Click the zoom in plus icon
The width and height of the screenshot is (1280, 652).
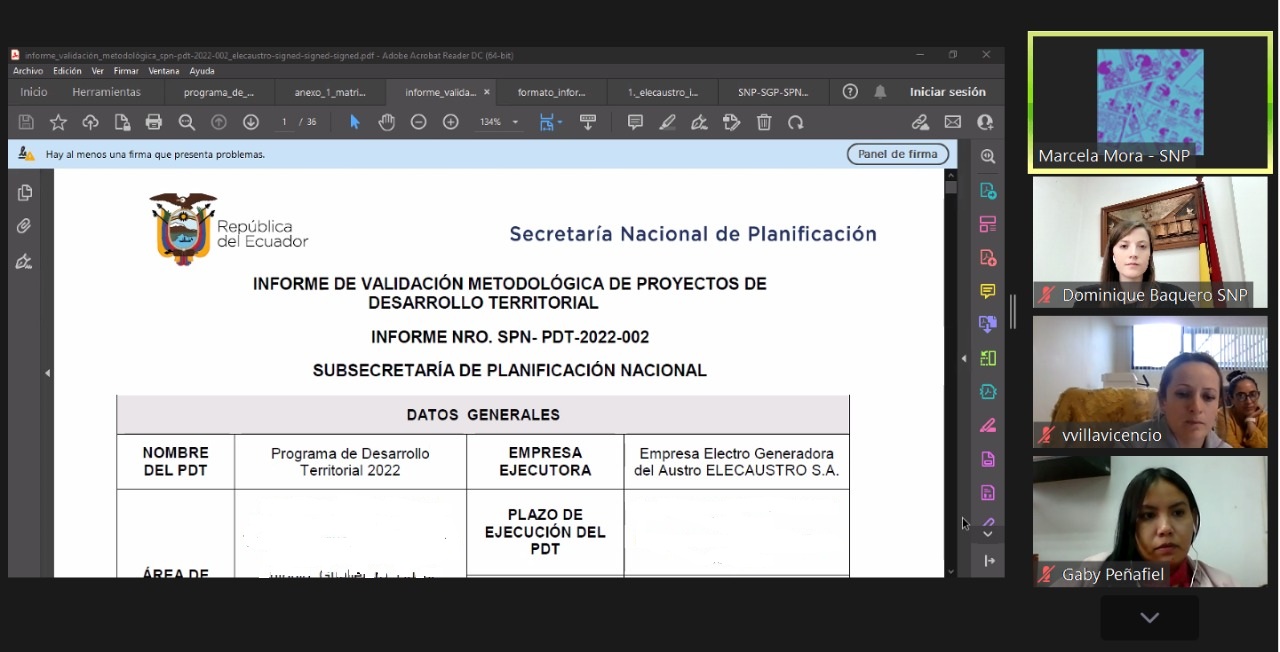[451, 122]
